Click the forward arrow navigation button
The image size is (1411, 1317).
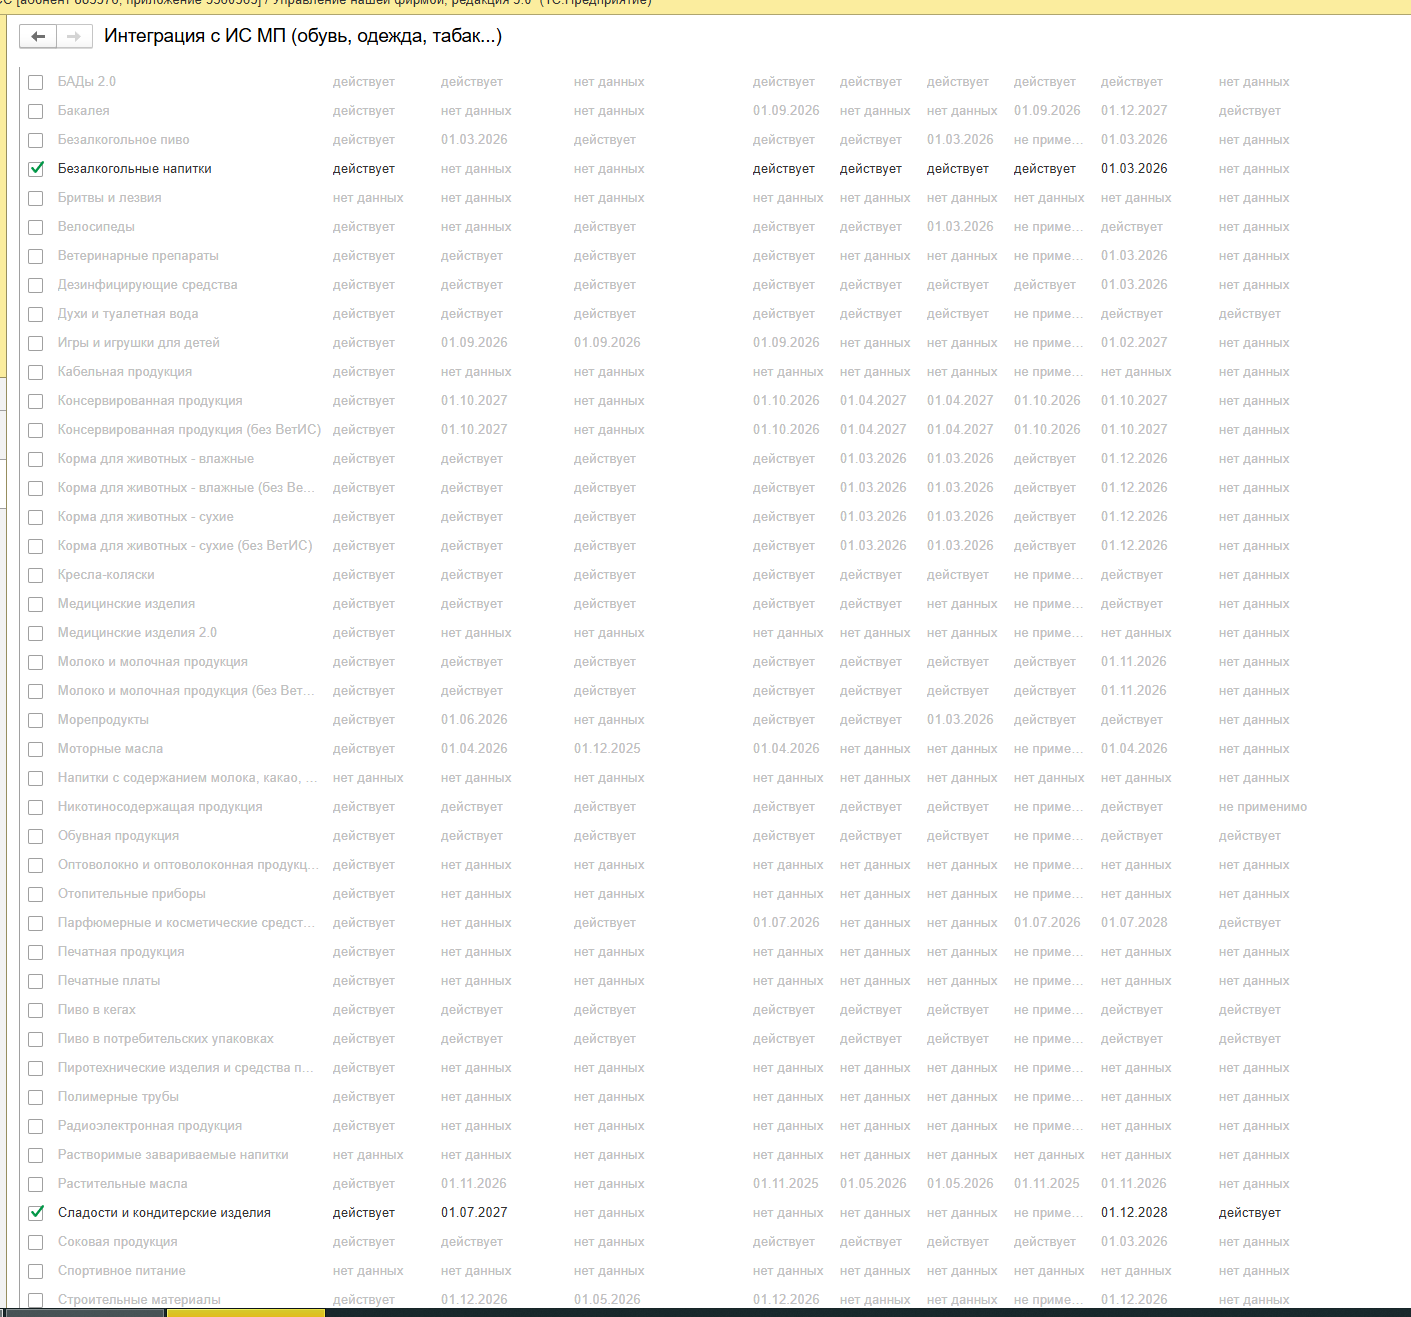tap(74, 37)
